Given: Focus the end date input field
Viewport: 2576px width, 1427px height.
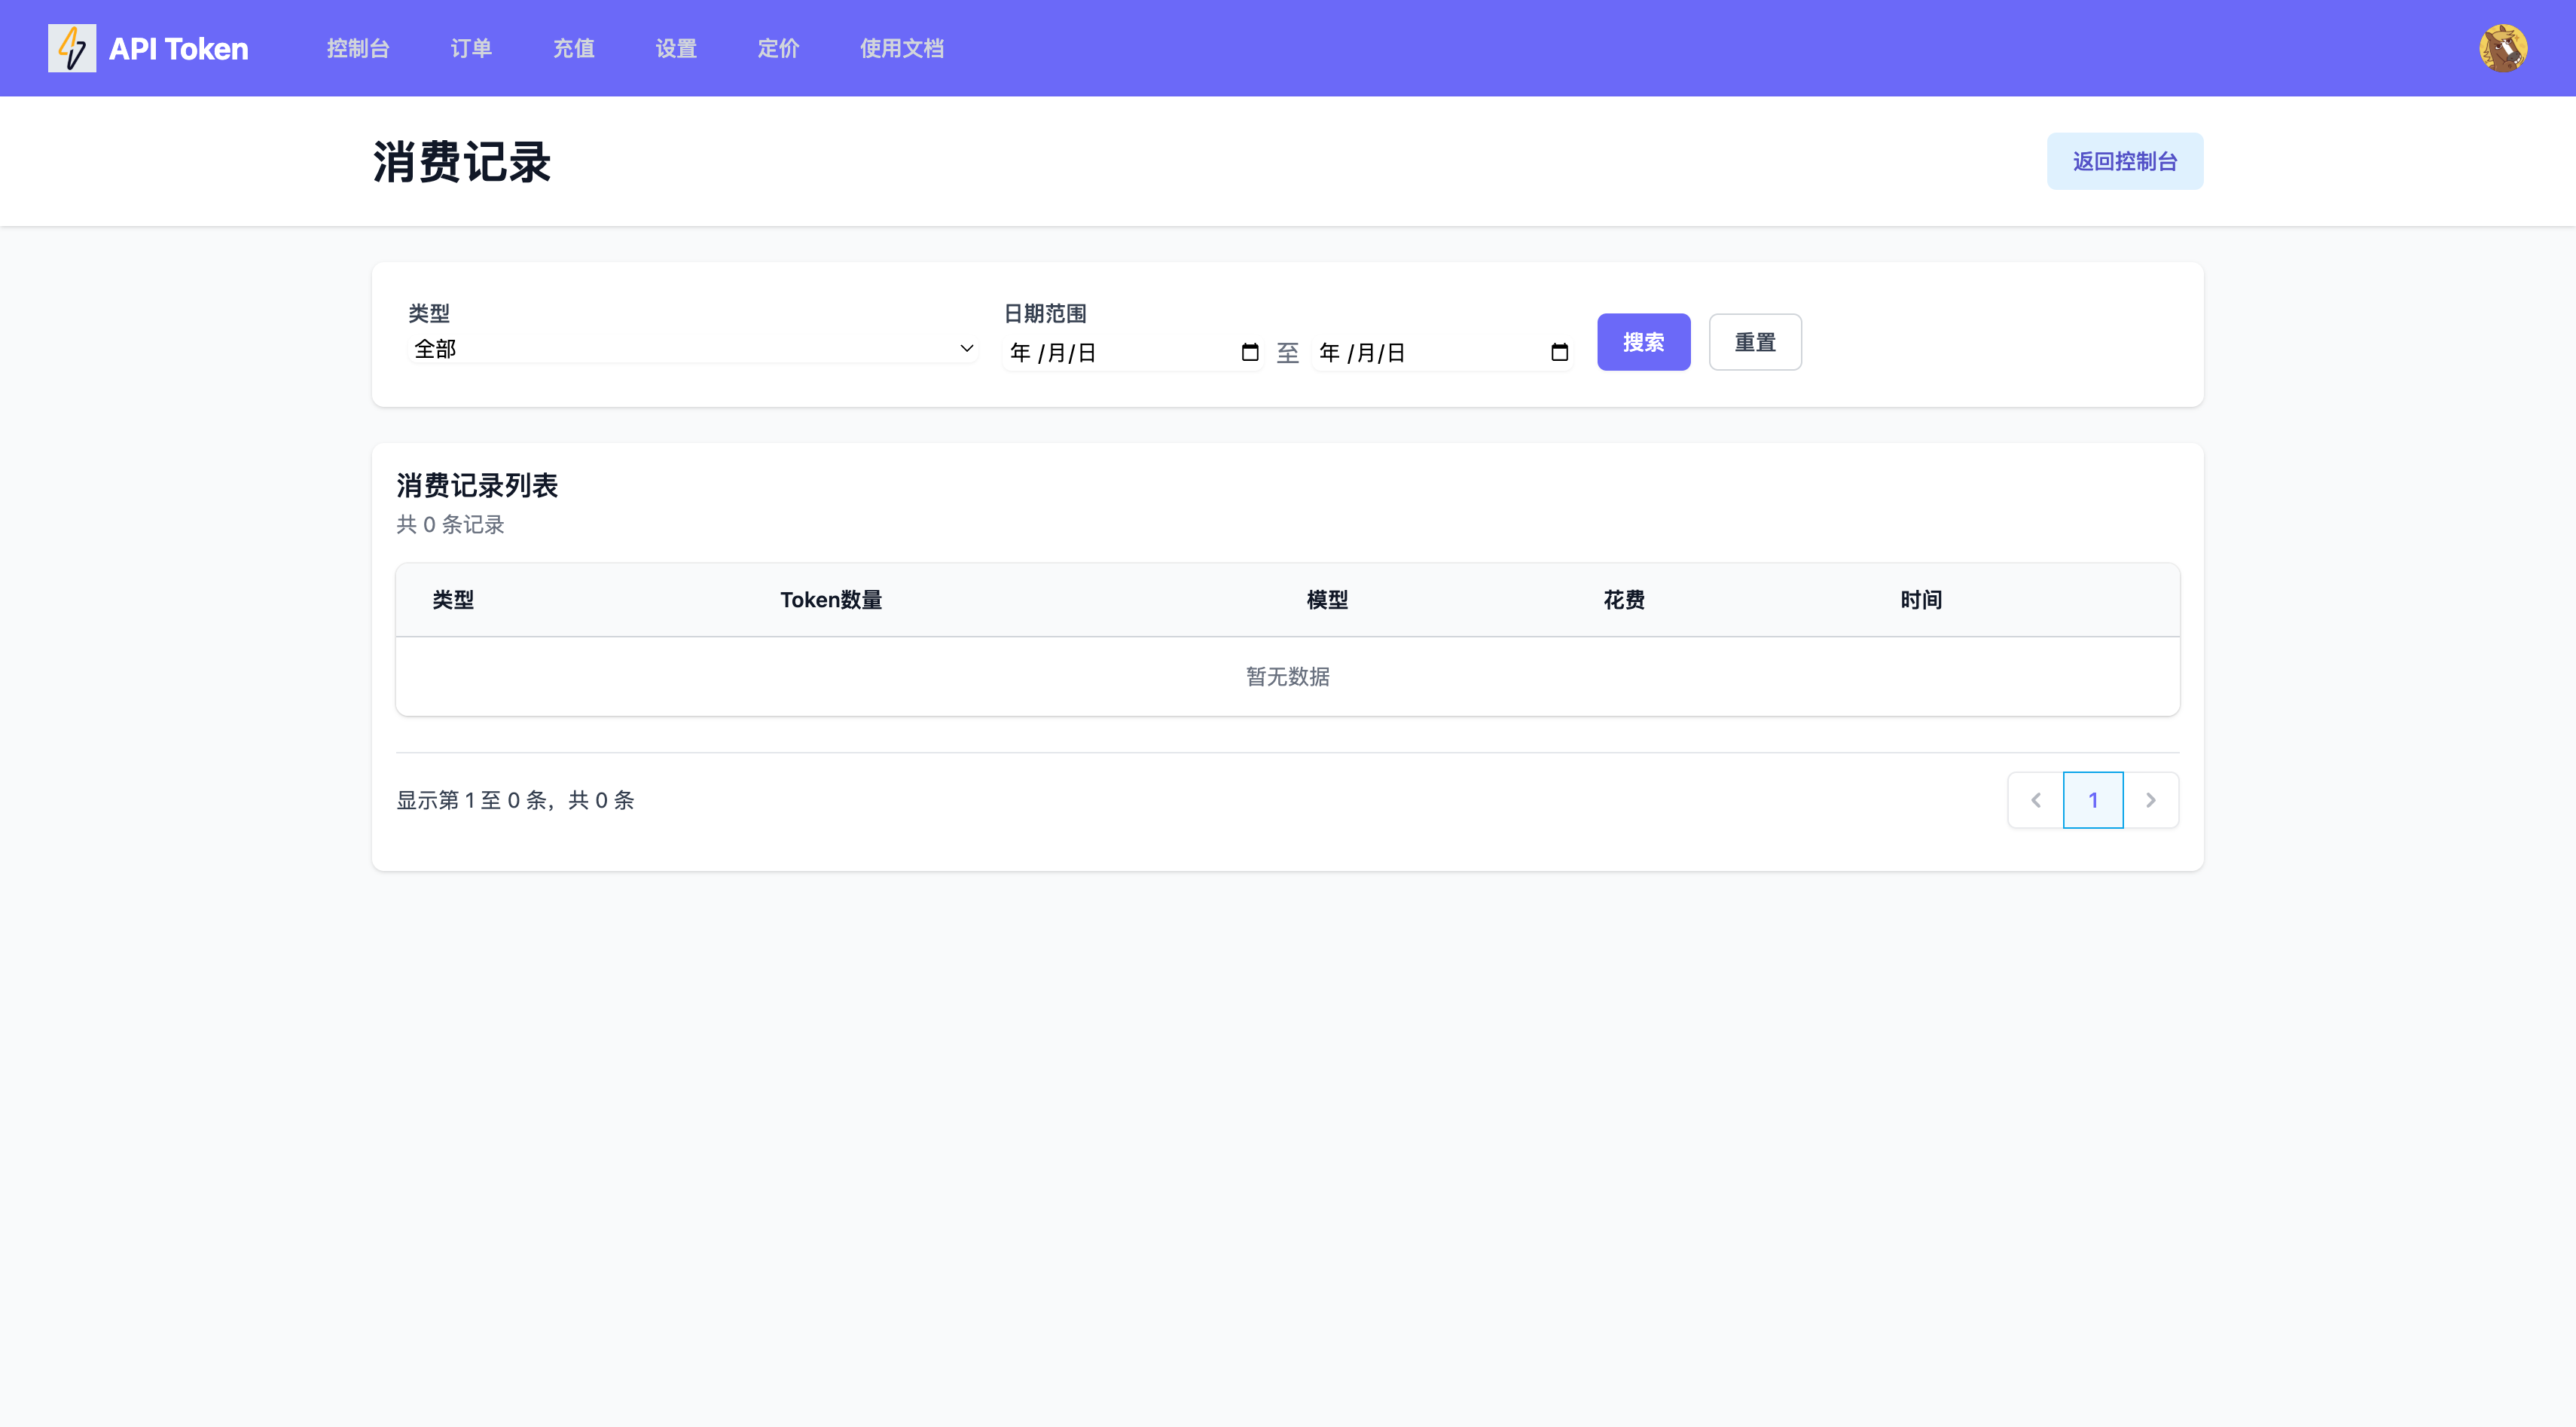Looking at the screenshot, I should coord(1420,352).
